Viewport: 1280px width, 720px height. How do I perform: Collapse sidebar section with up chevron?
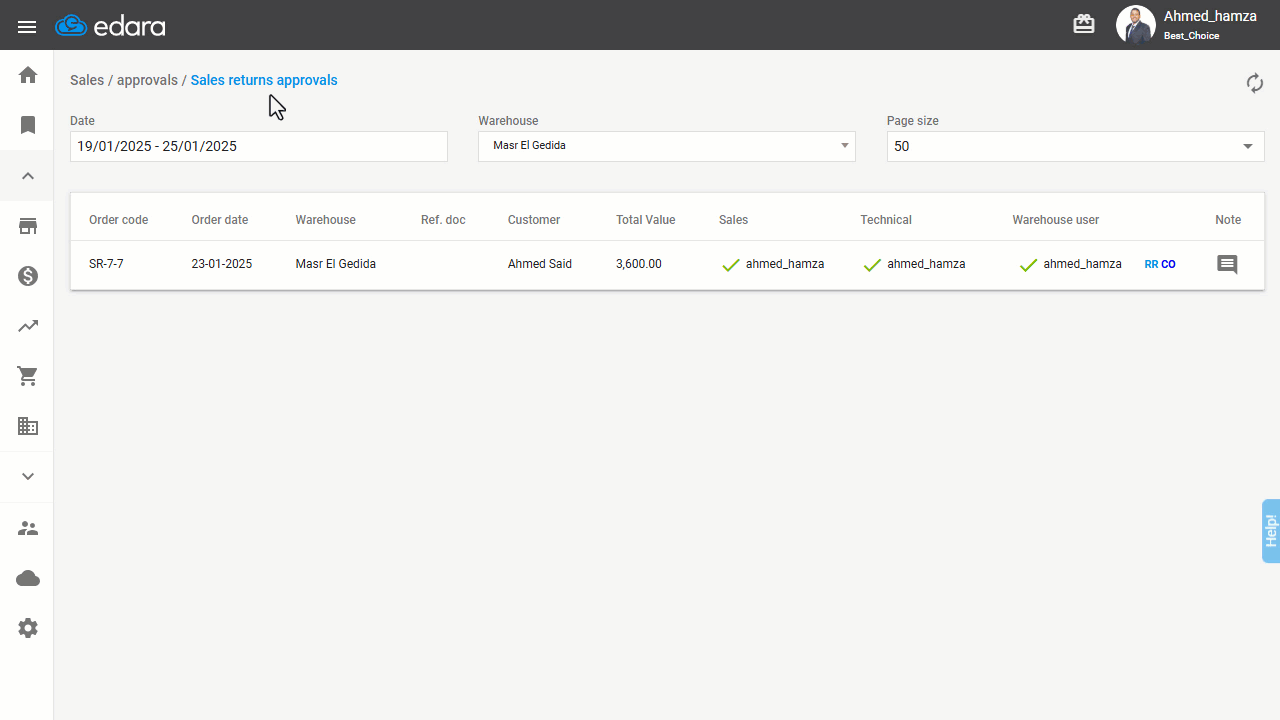tap(28, 176)
